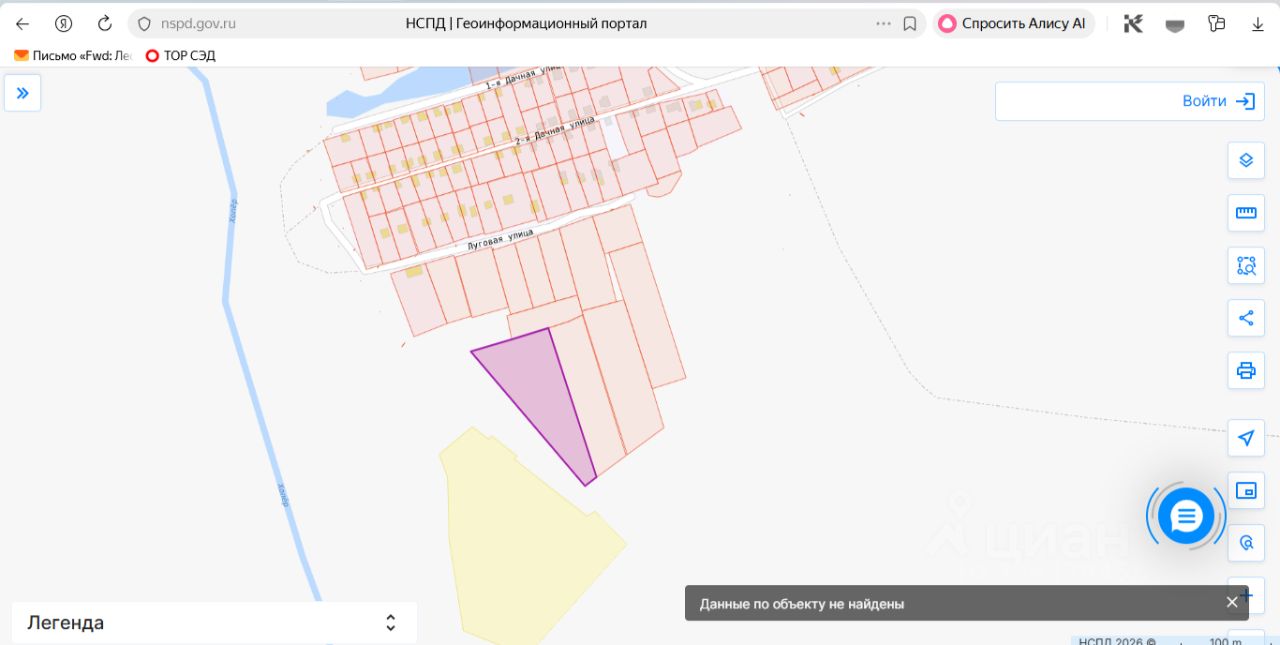1280x645 pixels.
Task: Open the map layers panel
Action: [1246, 160]
